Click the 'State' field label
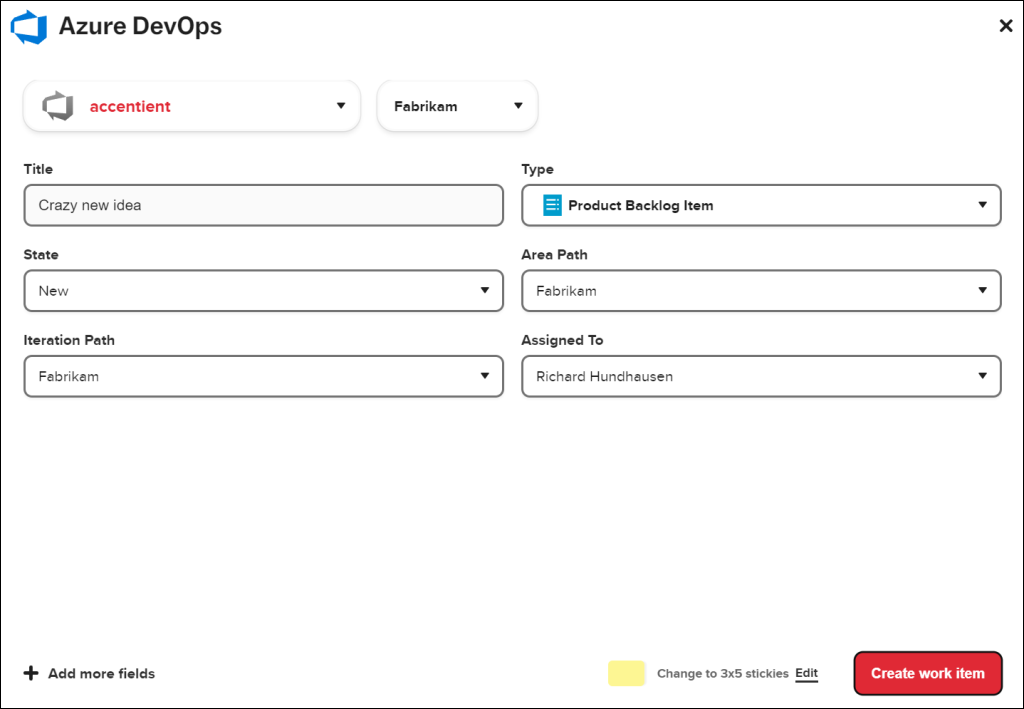Screen dimensions: 1024x709 point(41,255)
